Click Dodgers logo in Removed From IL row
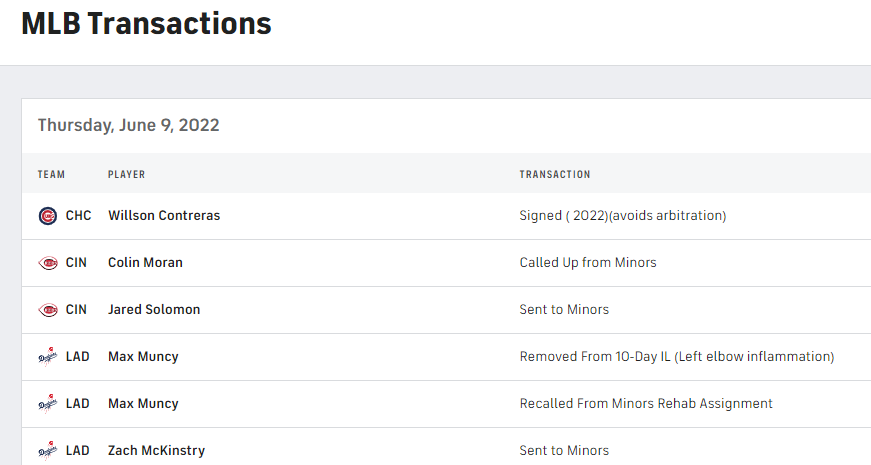This screenshot has height=465, width=871. point(48,357)
